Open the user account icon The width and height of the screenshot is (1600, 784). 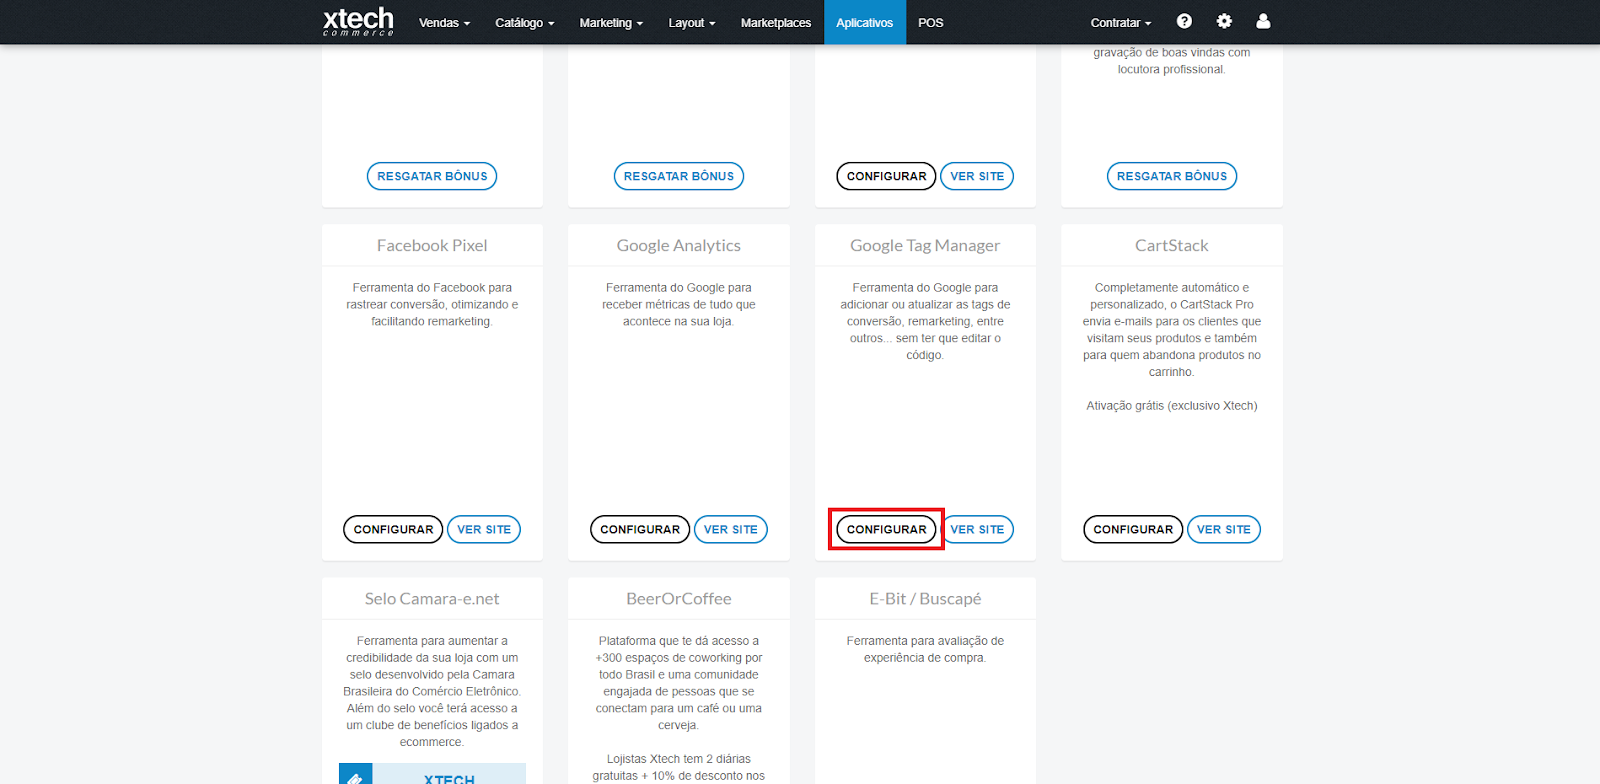click(x=1263, y=21)
